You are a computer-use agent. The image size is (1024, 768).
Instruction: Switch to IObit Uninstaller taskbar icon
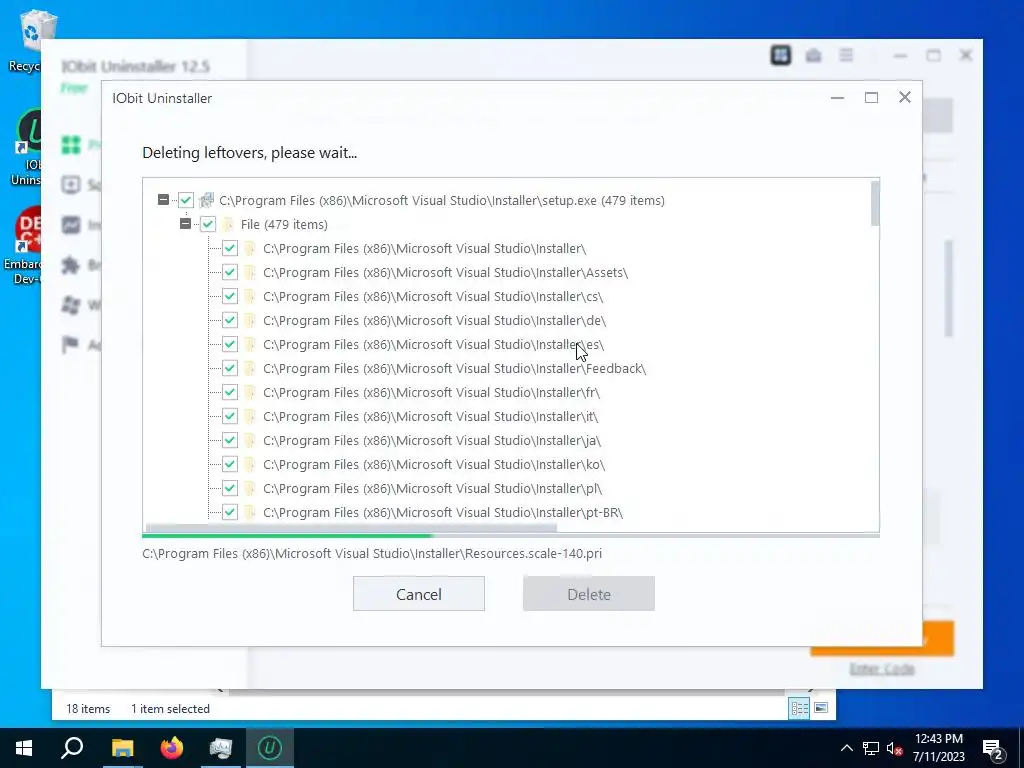pyautogui.click(x=270, y=748)
